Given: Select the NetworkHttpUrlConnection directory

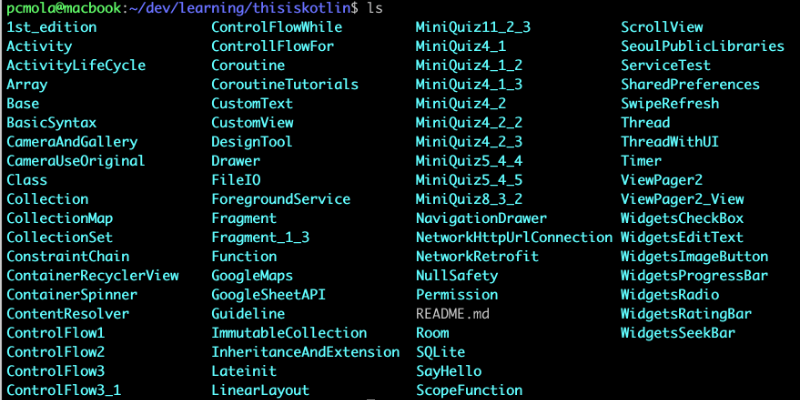Looking at the screenshot, I should tap(514, 238).
